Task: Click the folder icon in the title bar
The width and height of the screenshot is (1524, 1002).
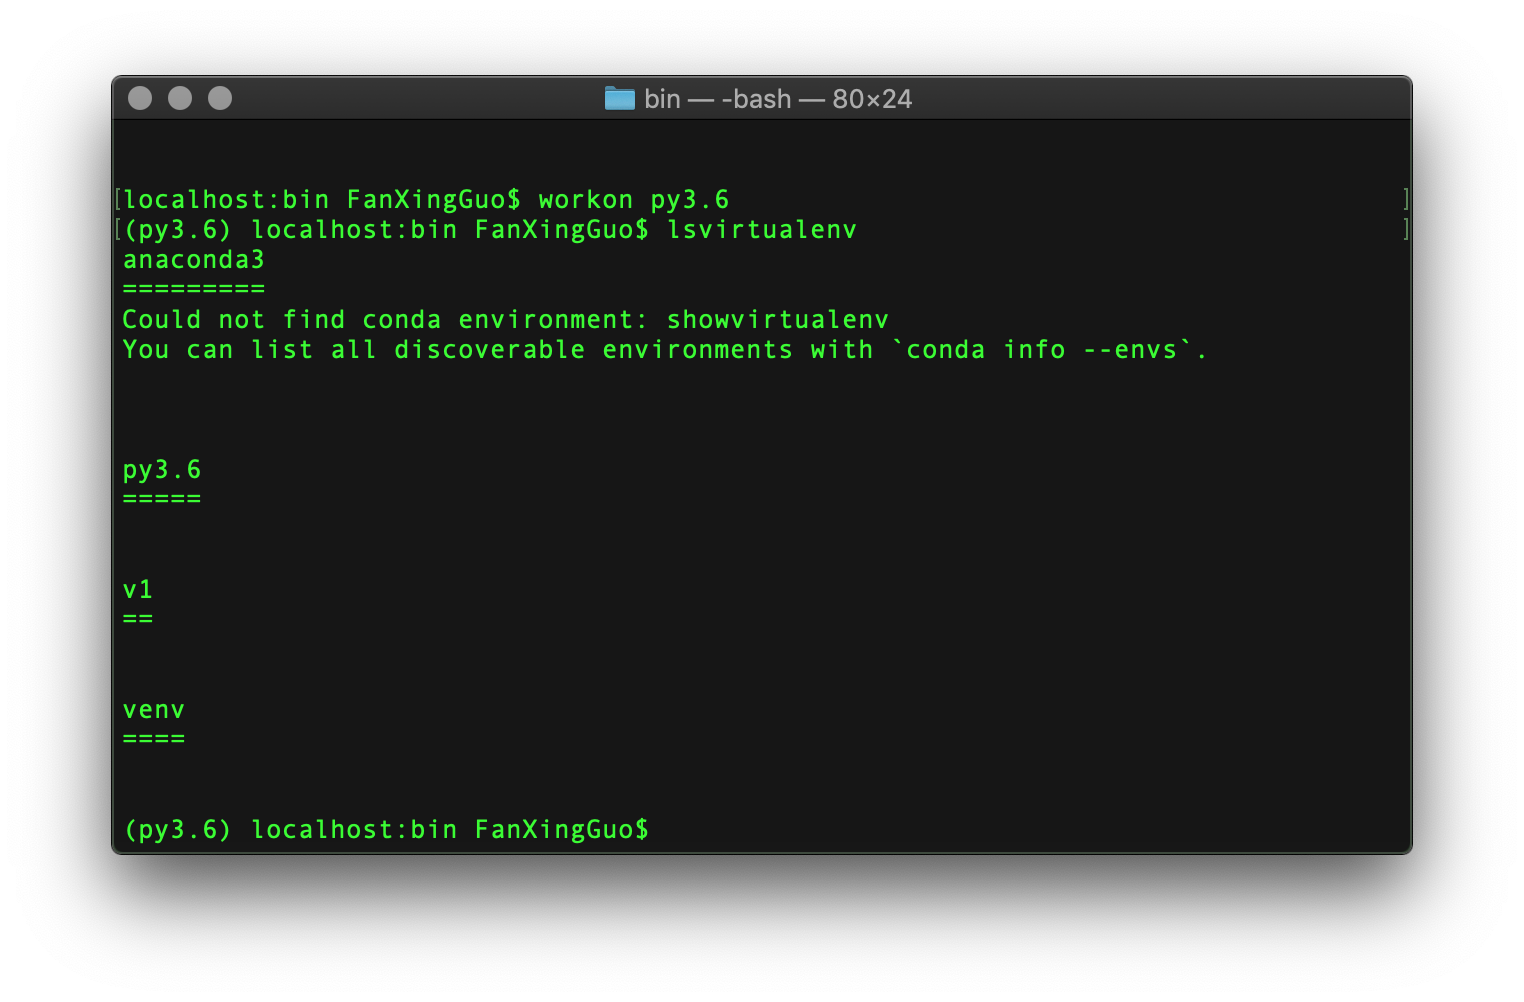Action: tap(620, 98)
